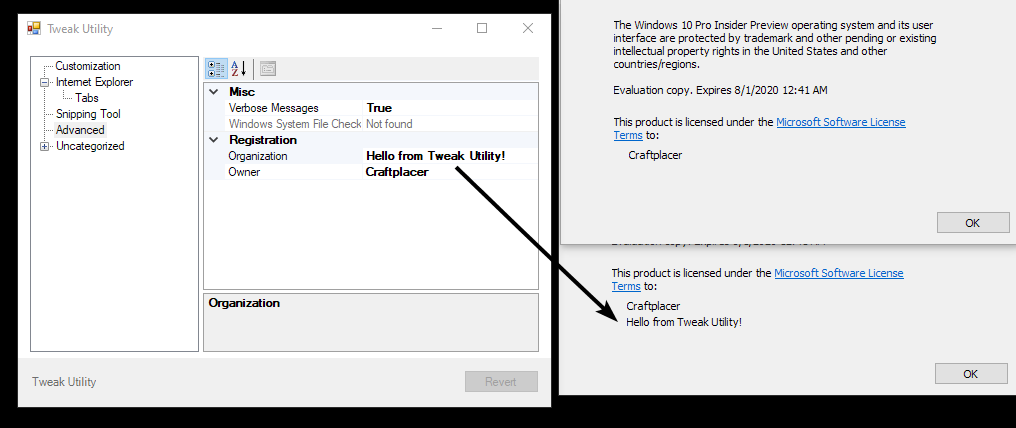Select the Organization property label
Image resolution: width=1016 pixels, height=428 pixels.
click(258, 156)
